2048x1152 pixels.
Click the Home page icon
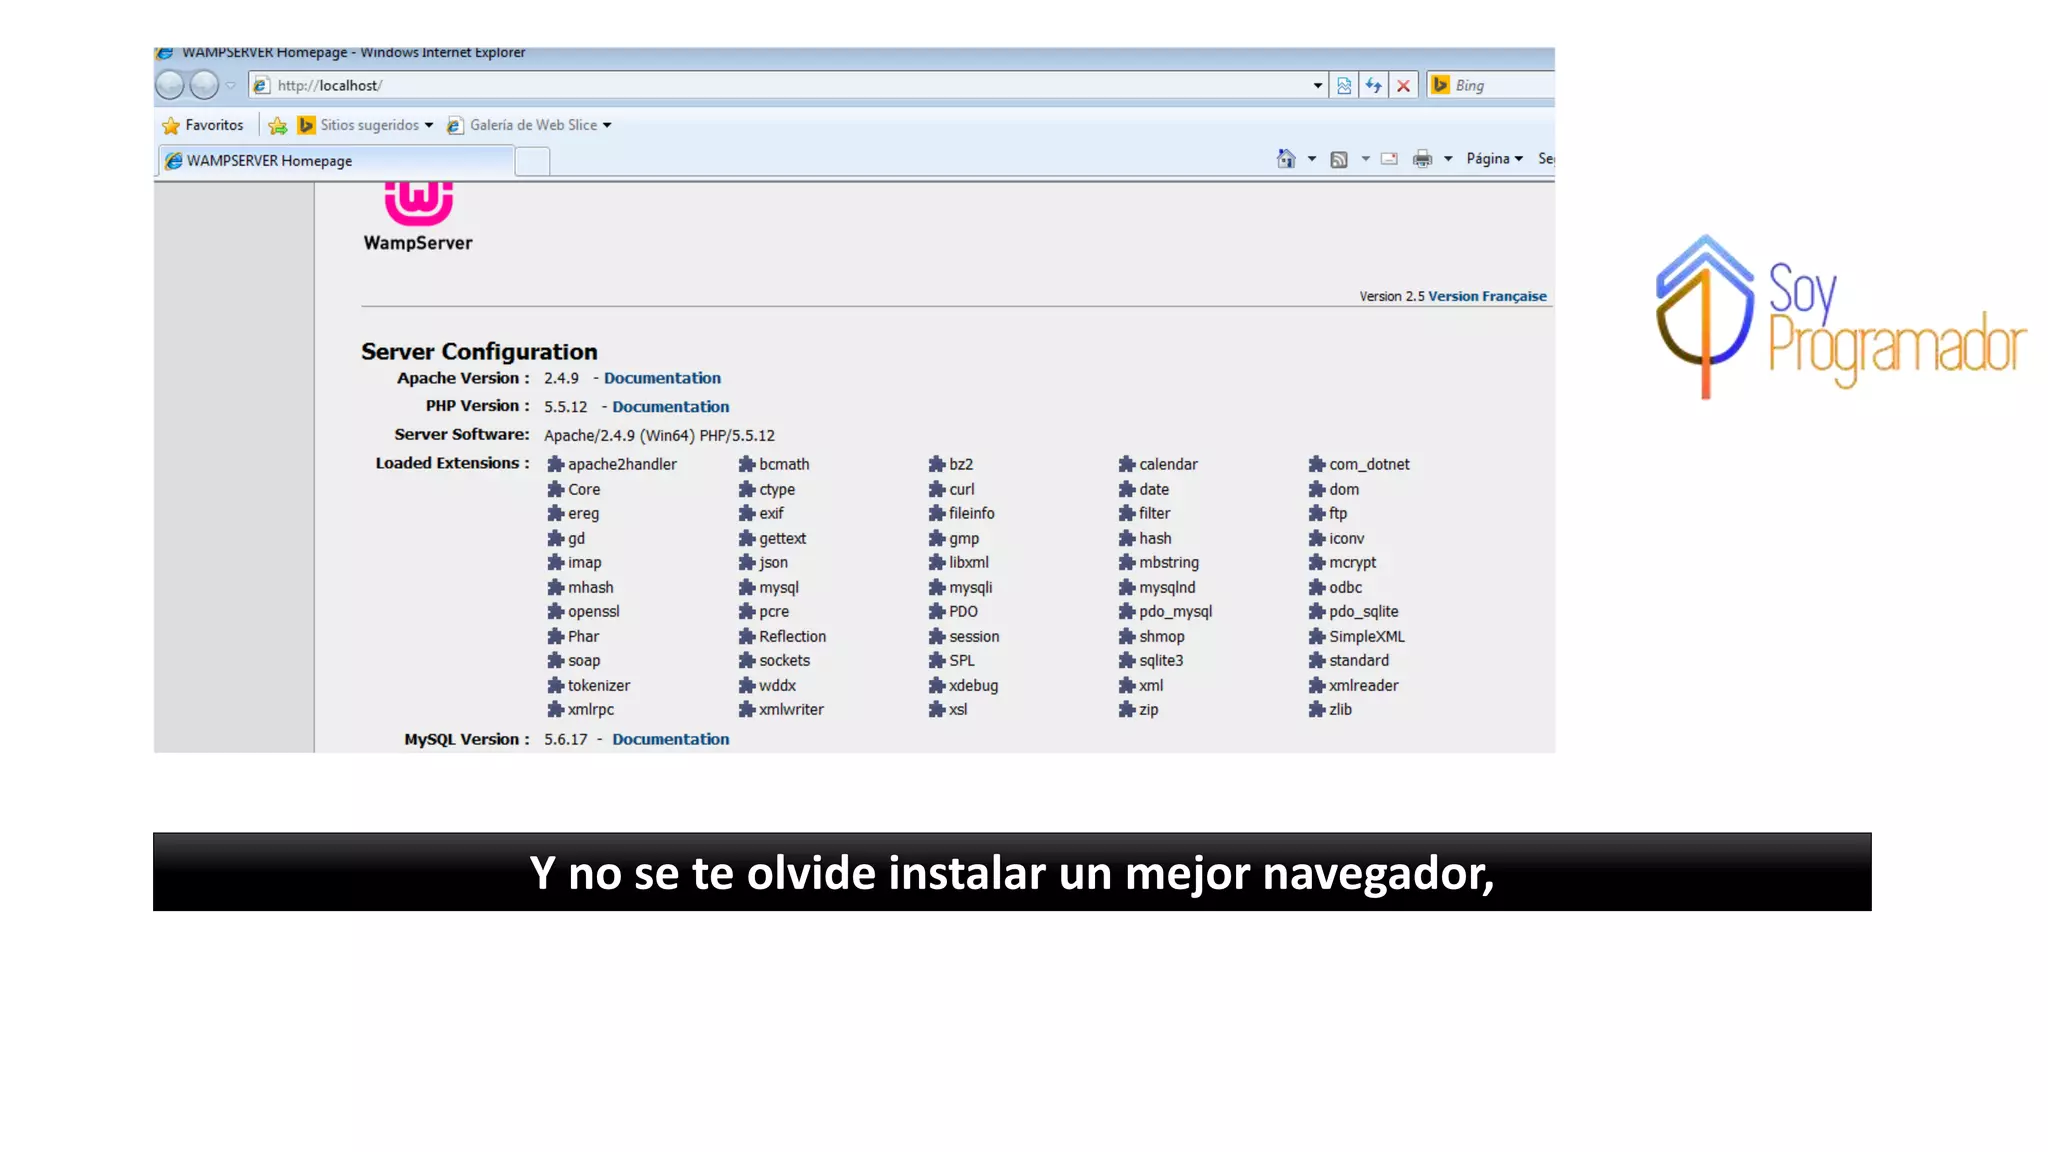1286,158
